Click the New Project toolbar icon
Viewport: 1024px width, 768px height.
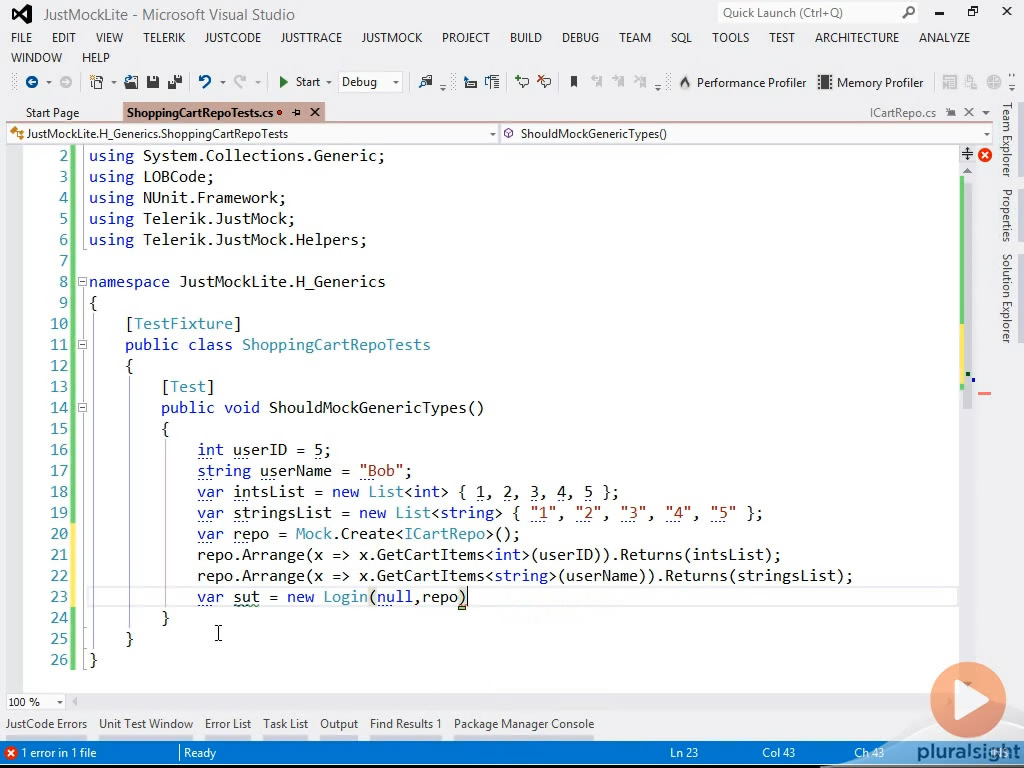96,82
